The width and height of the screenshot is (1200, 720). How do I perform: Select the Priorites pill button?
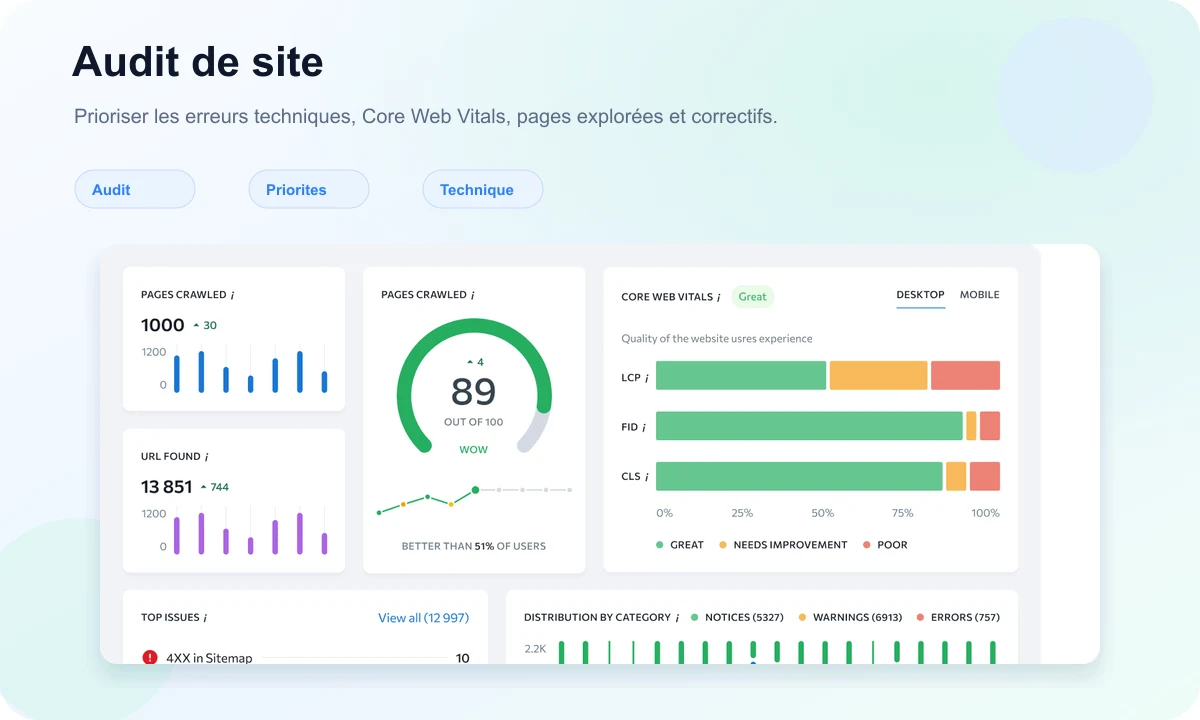tap(309, 189)
